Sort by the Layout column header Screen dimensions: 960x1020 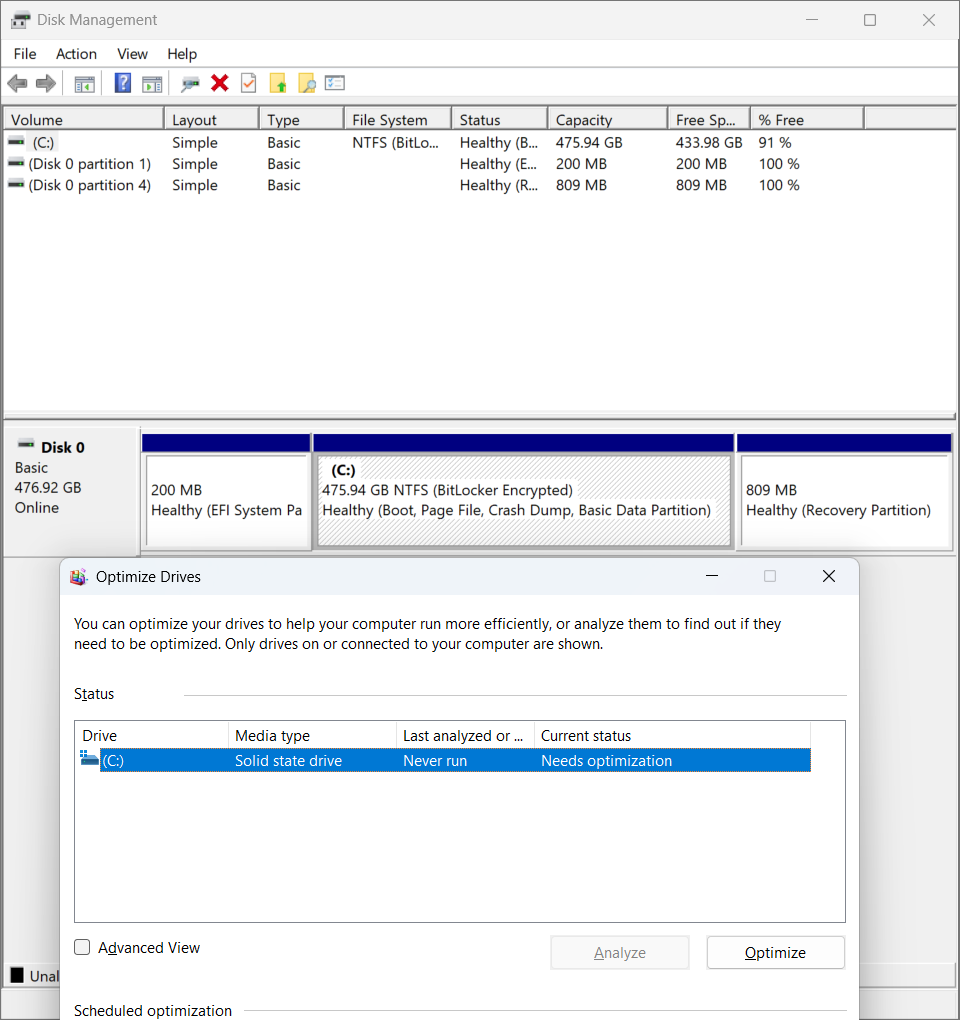pyautogui.click(x=211, y=120)
